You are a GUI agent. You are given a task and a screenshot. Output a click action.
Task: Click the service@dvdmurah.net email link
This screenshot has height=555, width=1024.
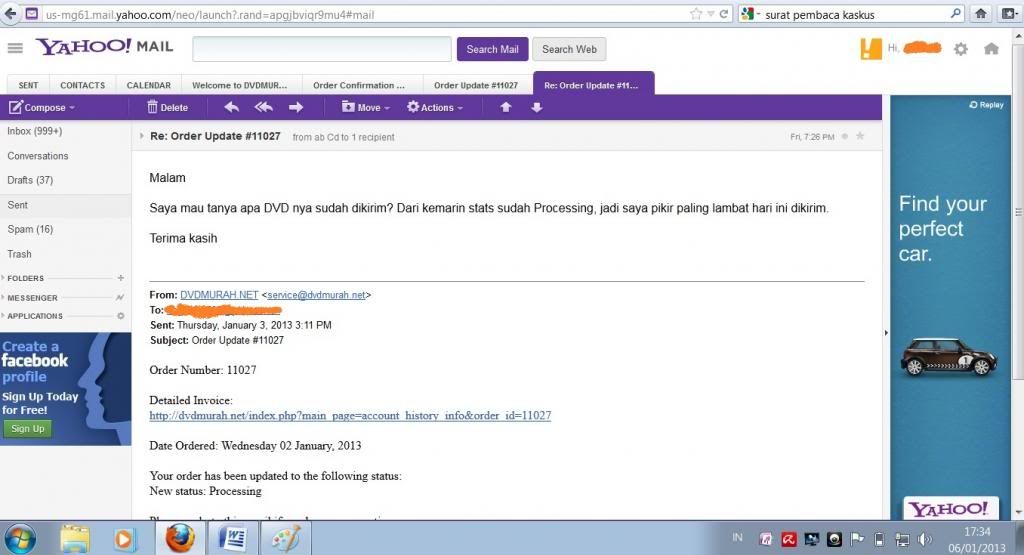(x=316, y=295)
